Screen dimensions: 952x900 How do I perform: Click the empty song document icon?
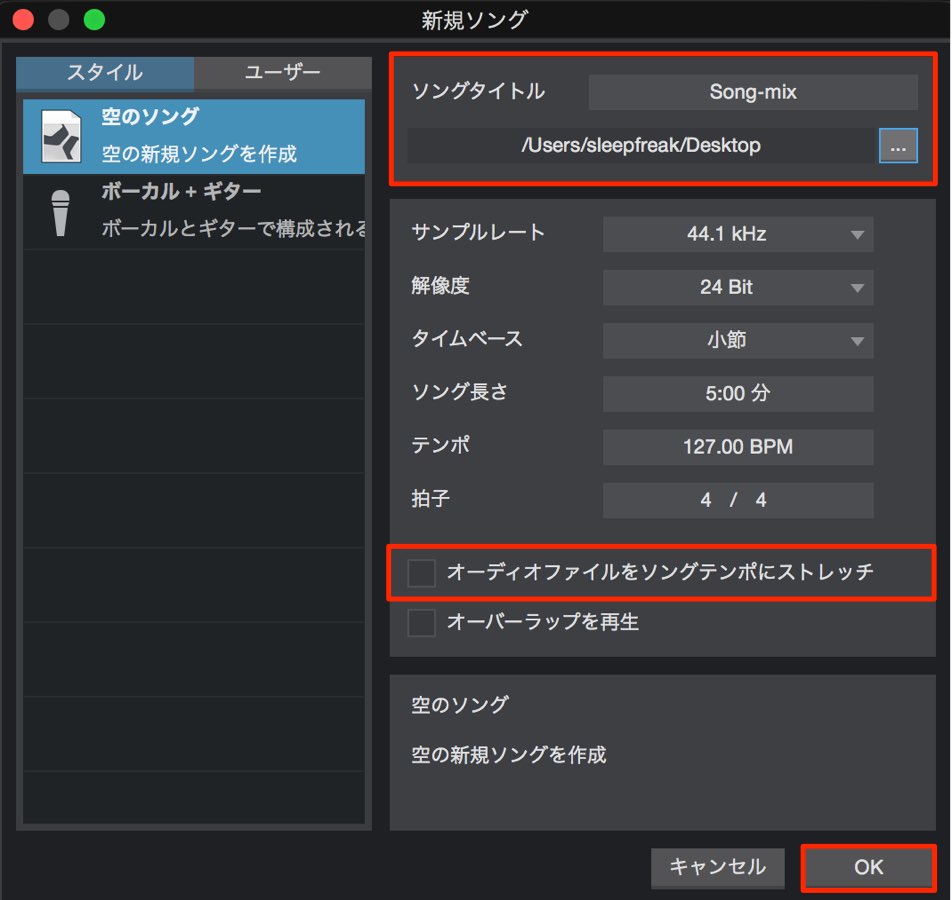tap(61, 137)
